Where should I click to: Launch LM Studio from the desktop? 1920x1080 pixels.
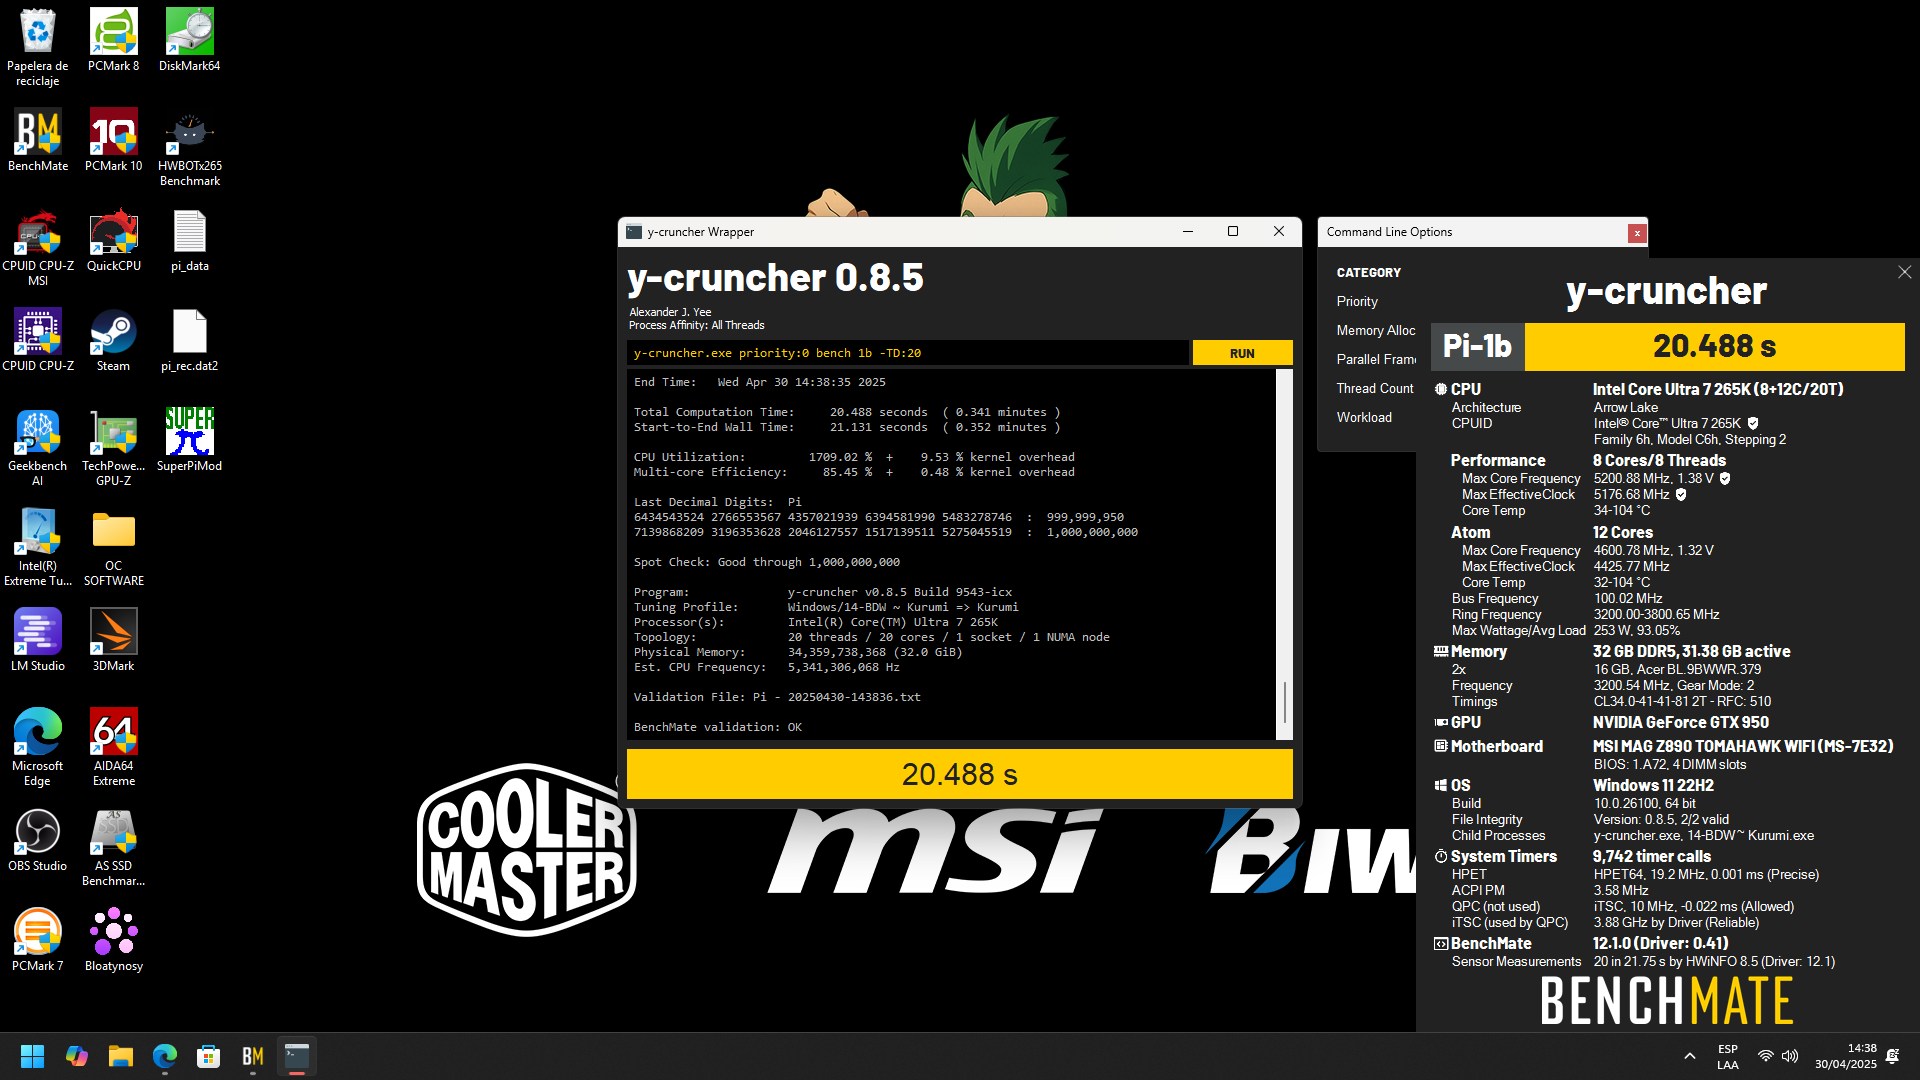38,640
